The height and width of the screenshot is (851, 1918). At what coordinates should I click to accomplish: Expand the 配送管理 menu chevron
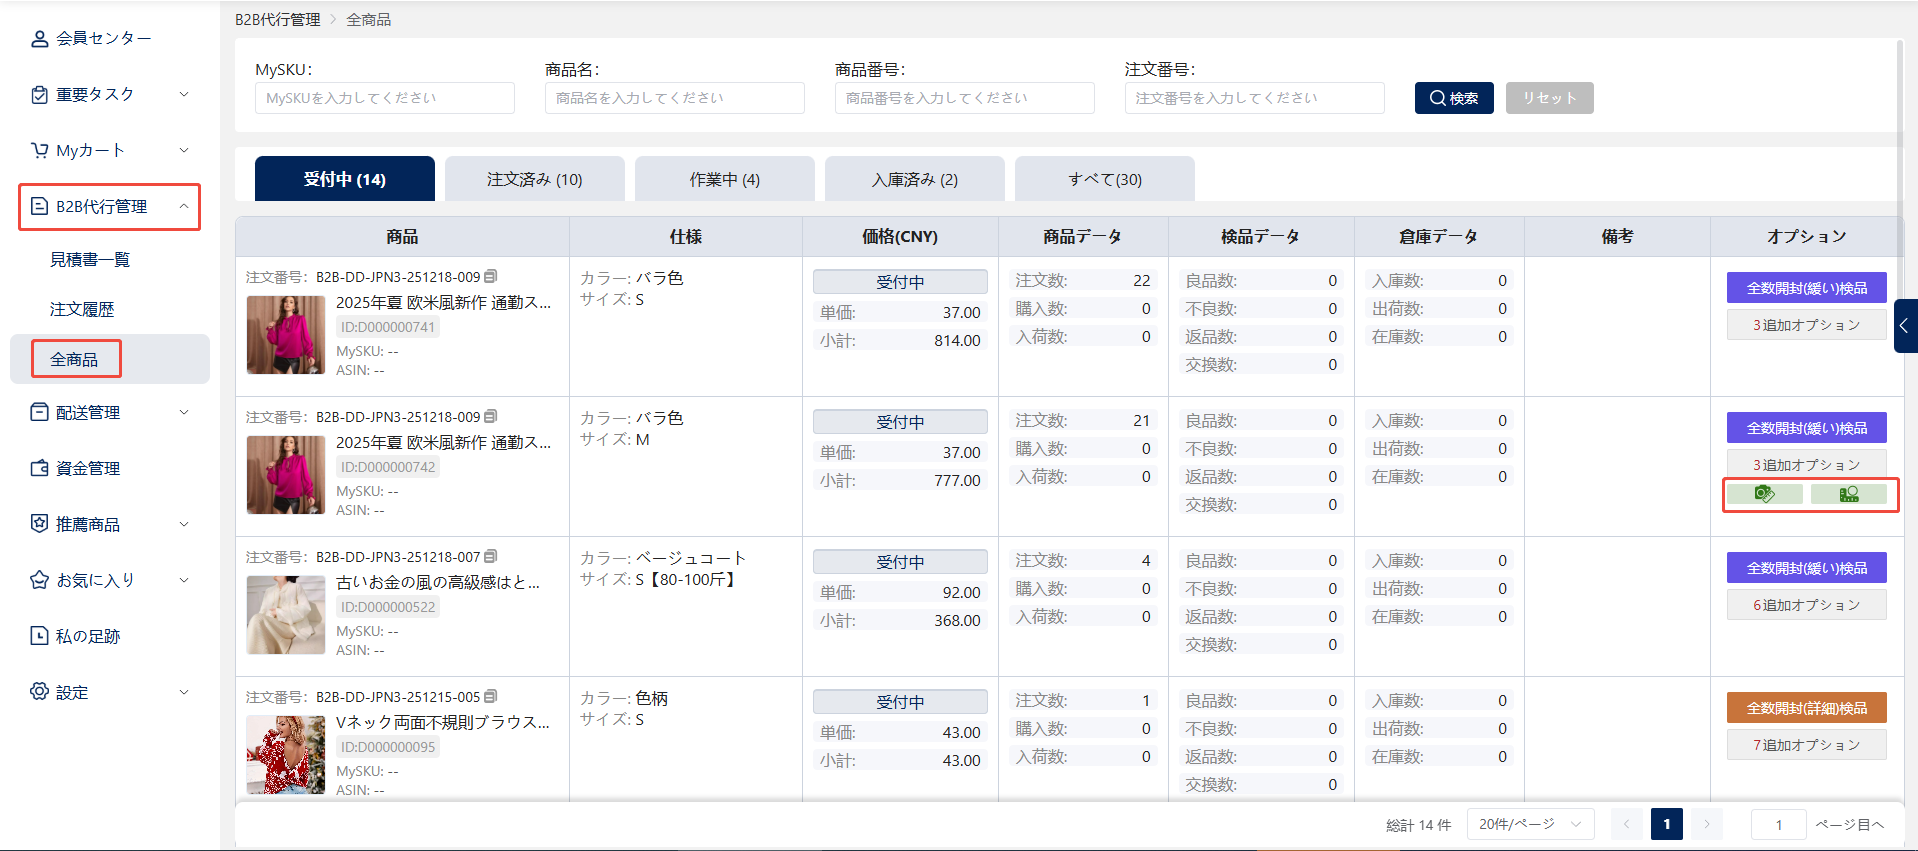pyautogui.click(x=184, y=412)
